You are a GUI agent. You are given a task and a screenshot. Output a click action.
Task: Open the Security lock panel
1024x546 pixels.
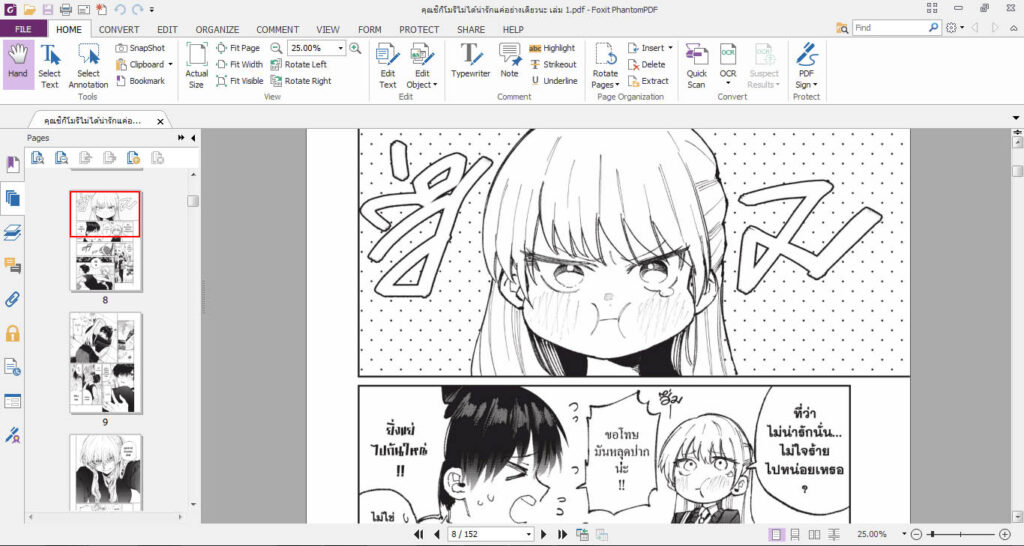point(12,334)
